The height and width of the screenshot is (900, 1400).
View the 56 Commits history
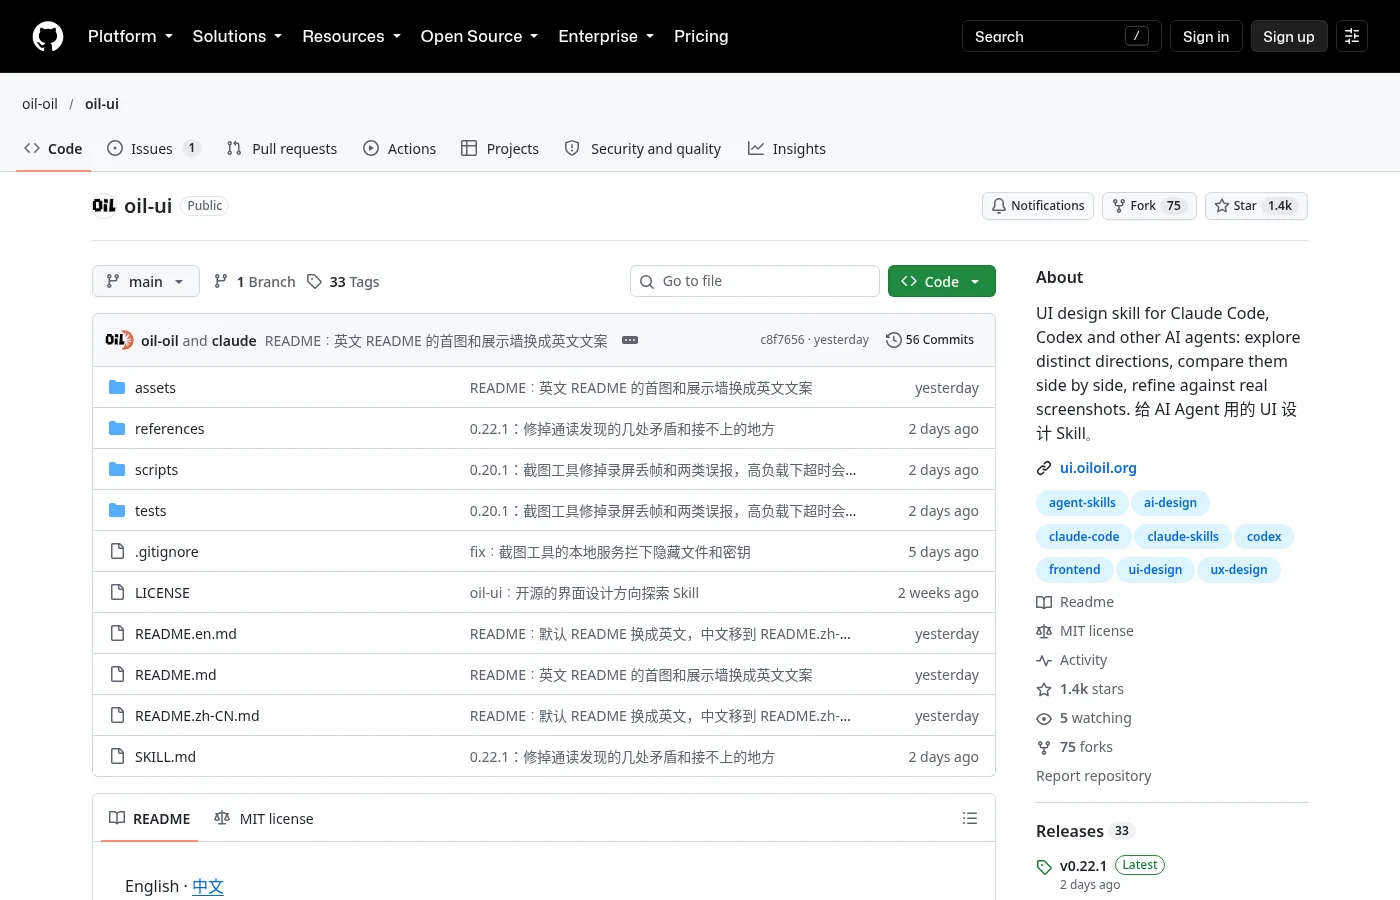tap(930, 340)
